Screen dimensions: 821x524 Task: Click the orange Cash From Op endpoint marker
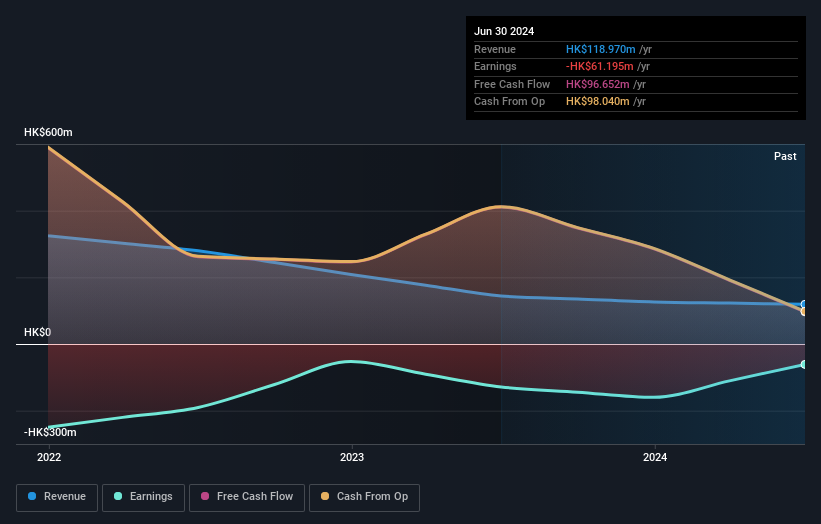tap(804, 311)
